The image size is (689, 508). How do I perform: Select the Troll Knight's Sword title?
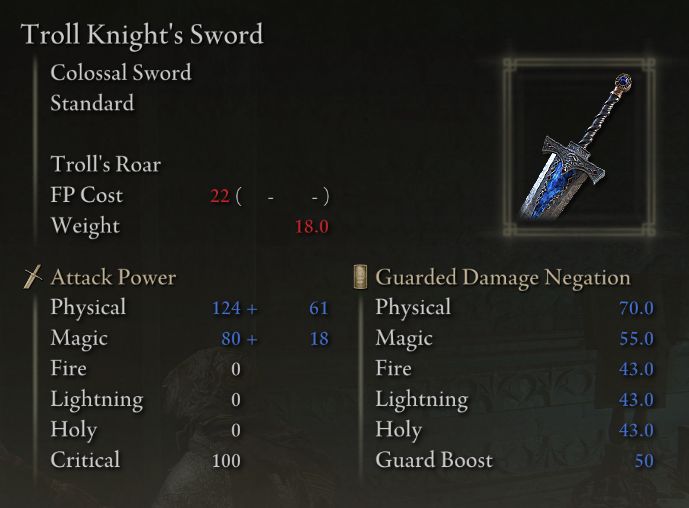[142, 34]
